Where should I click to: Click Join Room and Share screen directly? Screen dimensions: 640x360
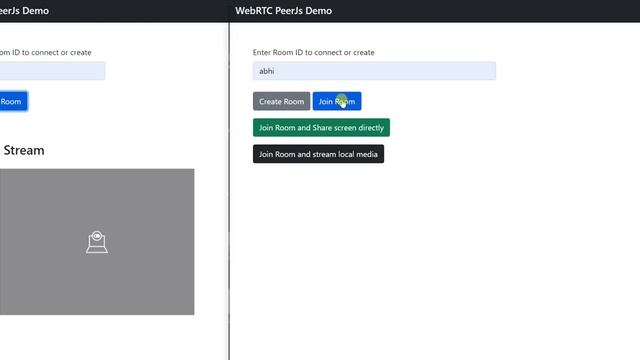[321, 128]
